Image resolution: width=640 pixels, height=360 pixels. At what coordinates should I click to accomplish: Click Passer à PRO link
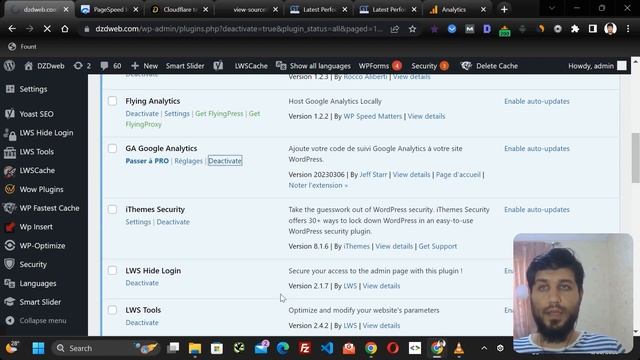point(147,161)
